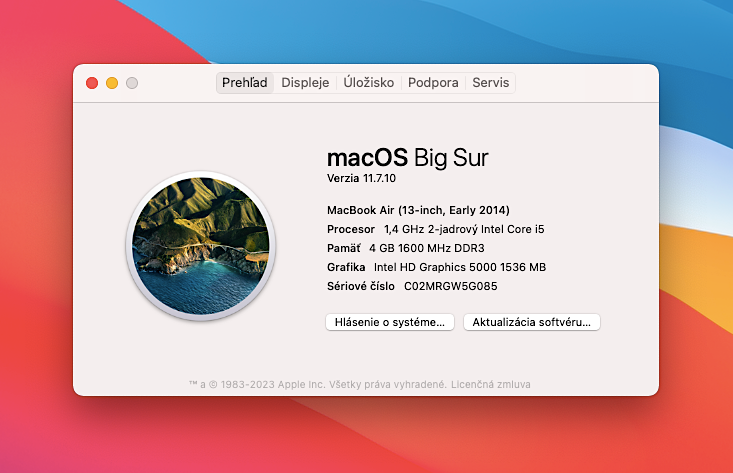This screenshot has width=733, height=473.
Task: Go to the Podpora tab
Action: click(433, 83)
